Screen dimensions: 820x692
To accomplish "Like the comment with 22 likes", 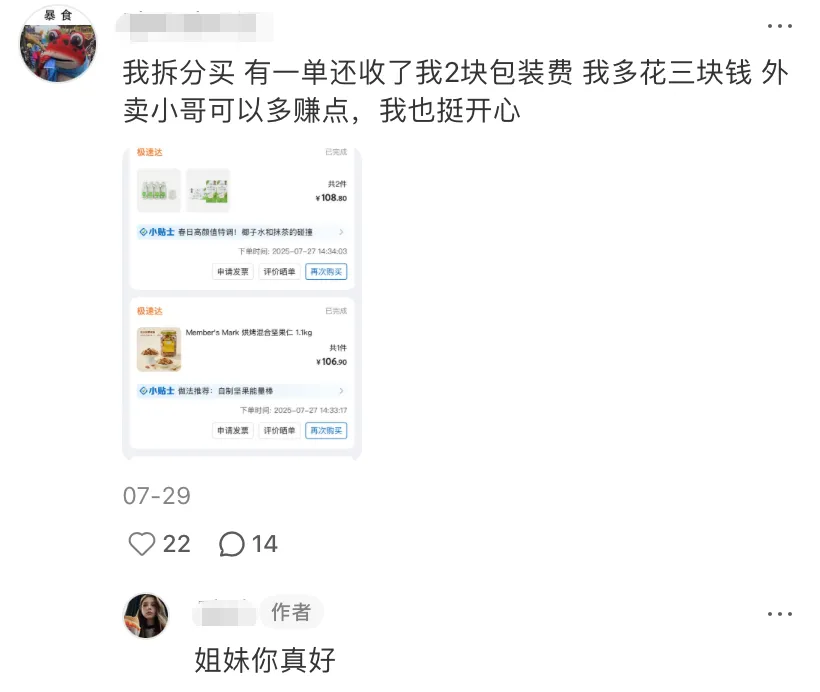I will 142,544.
